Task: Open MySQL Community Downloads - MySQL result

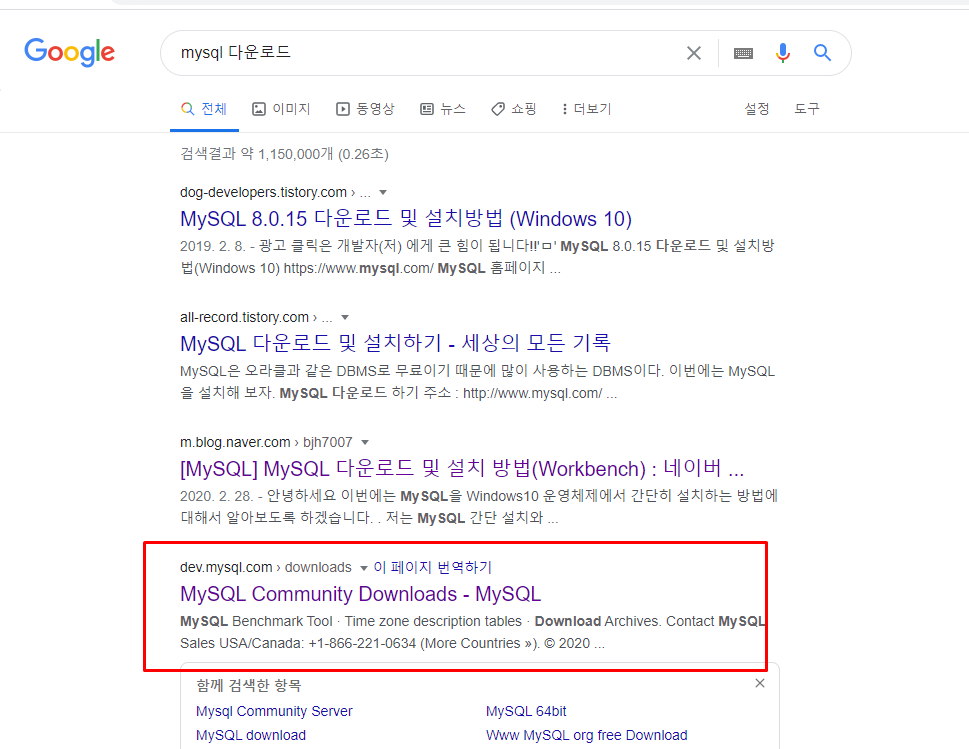Action: [360, 594]
